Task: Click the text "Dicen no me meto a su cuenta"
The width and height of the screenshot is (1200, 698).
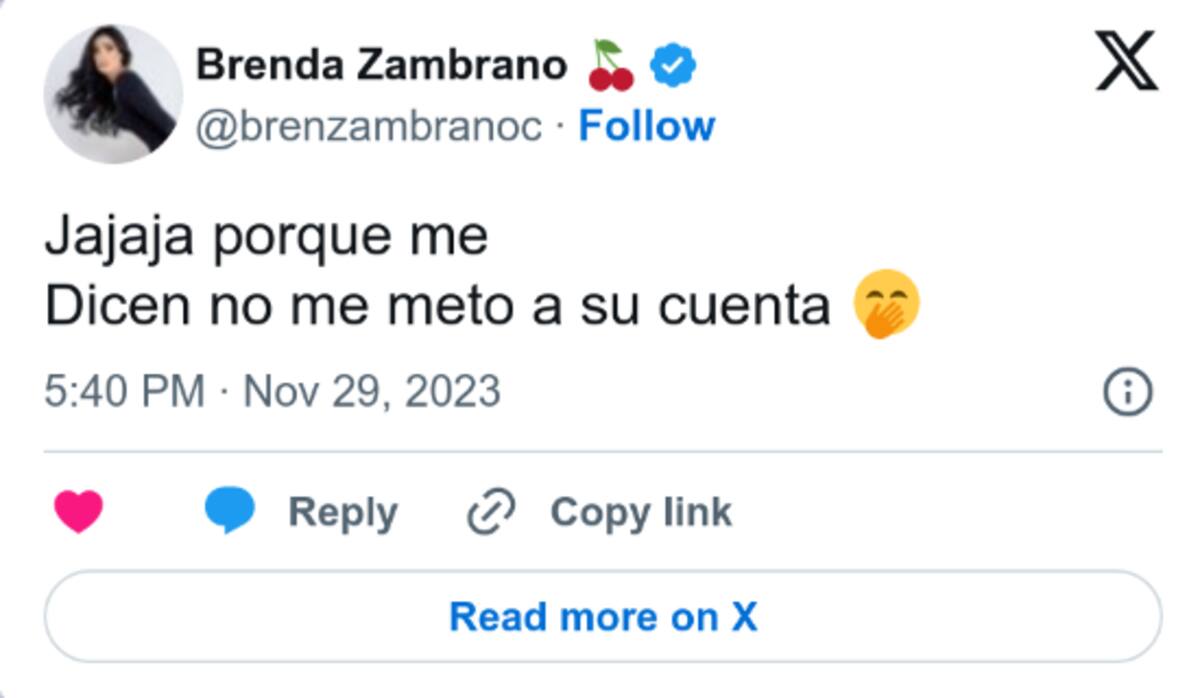Action: click(437, 308)
